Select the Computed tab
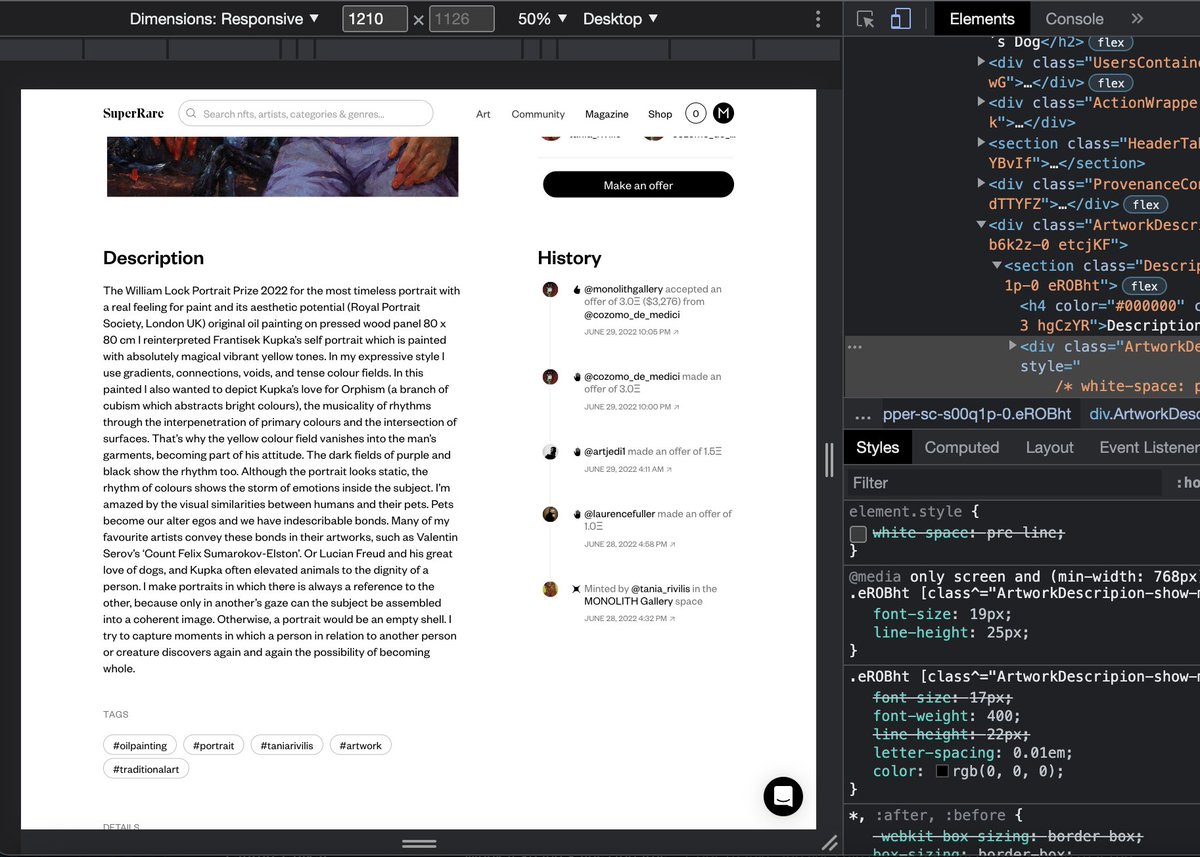The width and height of the screenshot is (1200, 857). (962, 448)
